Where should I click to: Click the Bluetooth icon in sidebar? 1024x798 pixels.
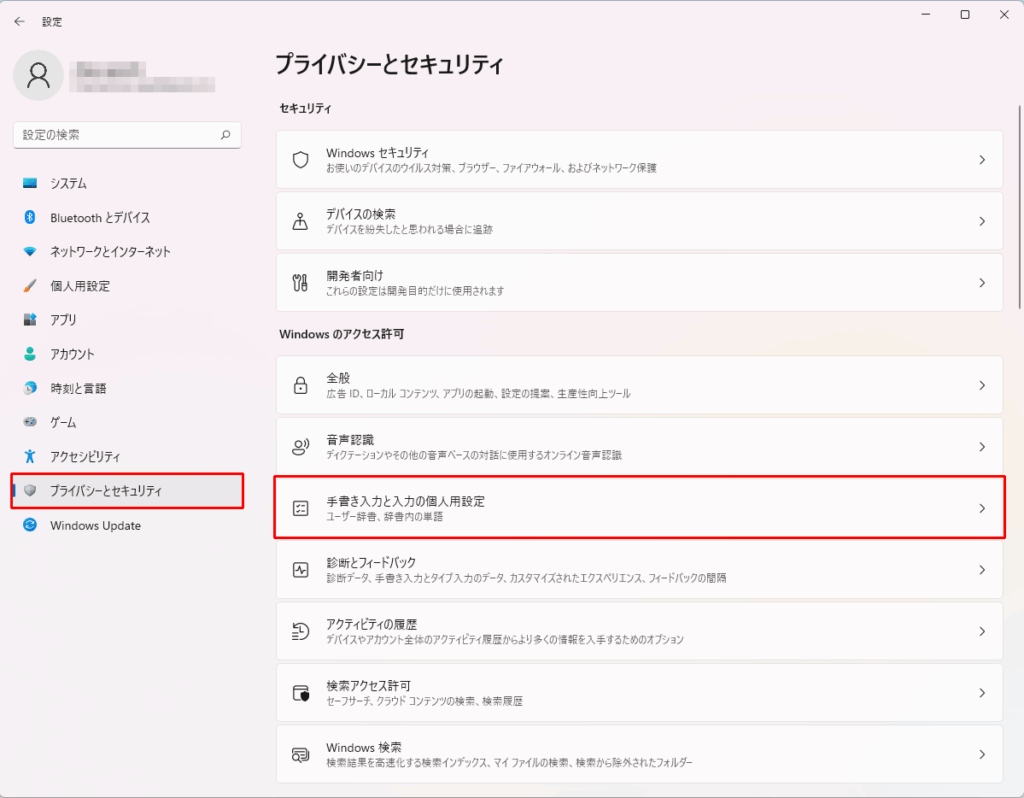30,217
